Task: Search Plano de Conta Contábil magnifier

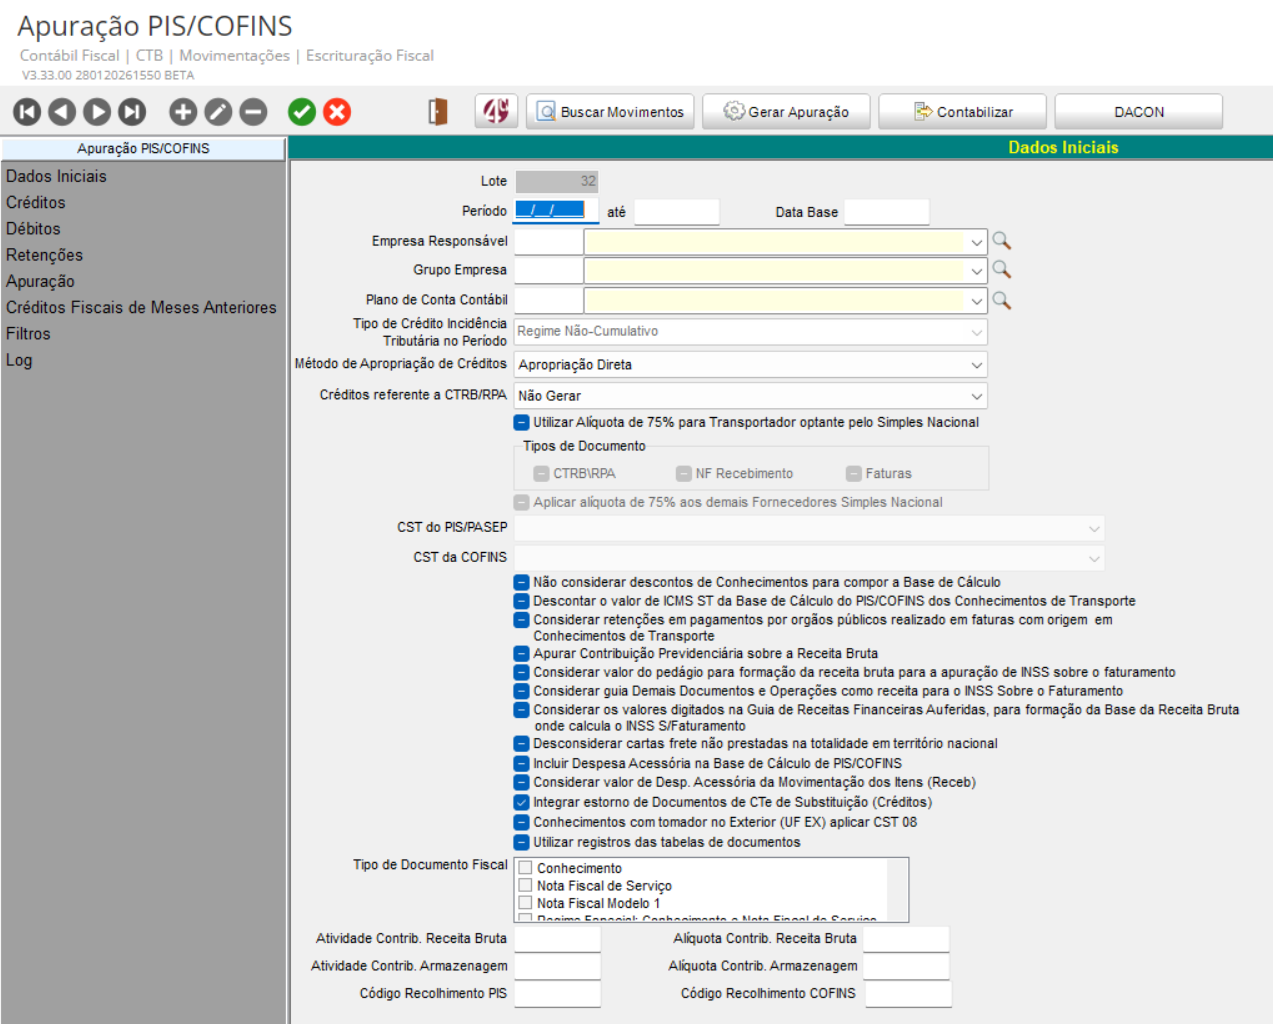Action: pos(1001,300)
